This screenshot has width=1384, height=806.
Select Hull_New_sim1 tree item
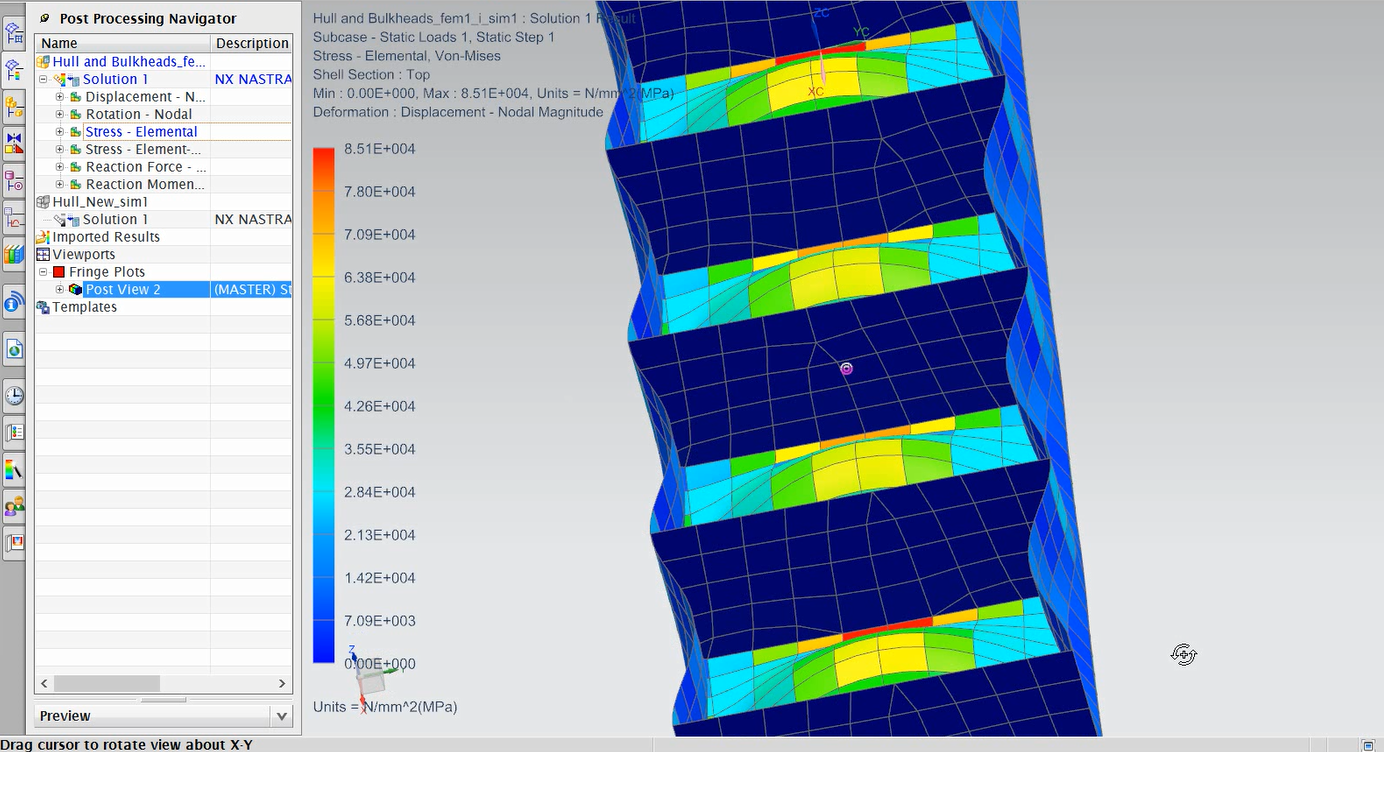(x=100, y=202)
